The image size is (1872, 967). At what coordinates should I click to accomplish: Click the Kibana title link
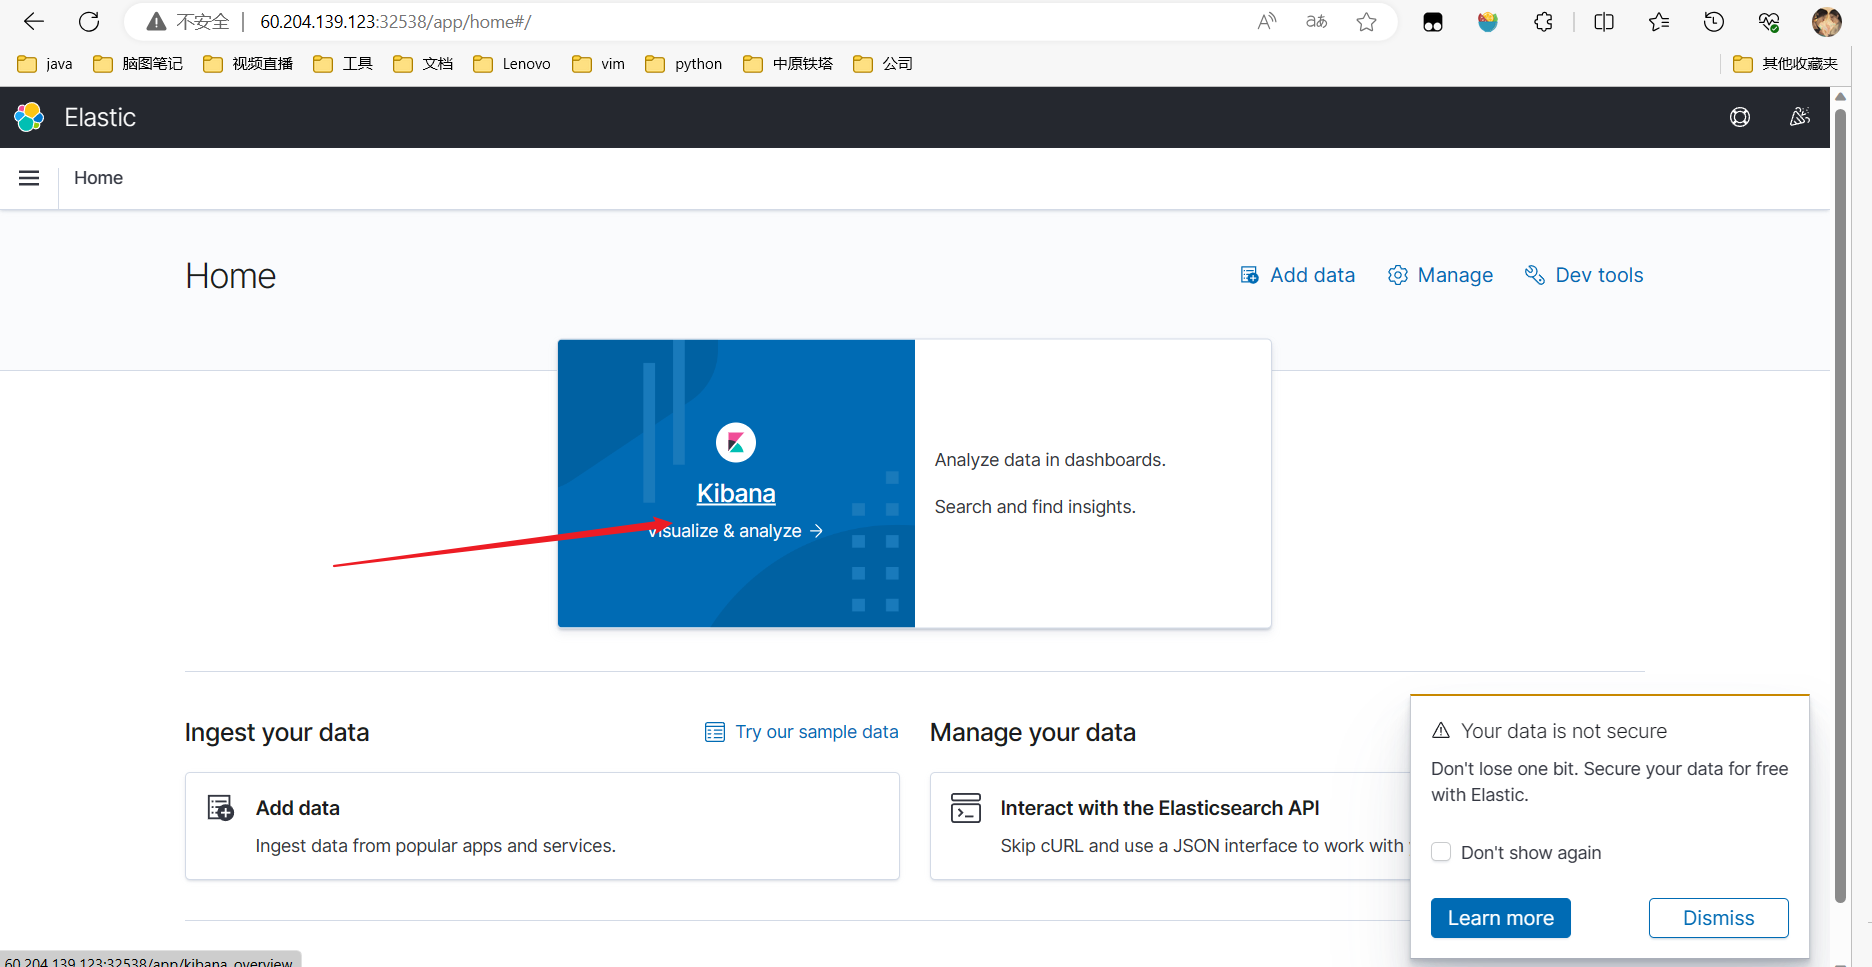coord(736,493)
